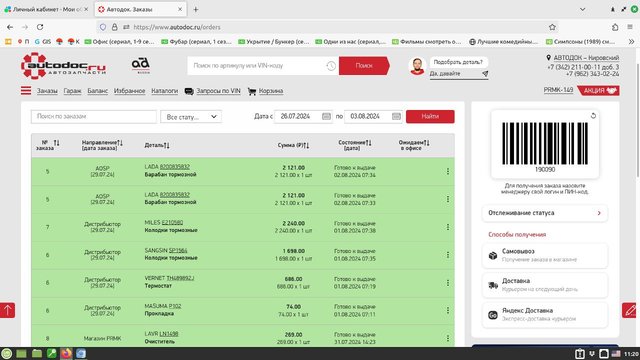Image resolution: width=640 pixels, height=360 pixels.
Task: Select the Доставка courier option
Action: (544, 285)
